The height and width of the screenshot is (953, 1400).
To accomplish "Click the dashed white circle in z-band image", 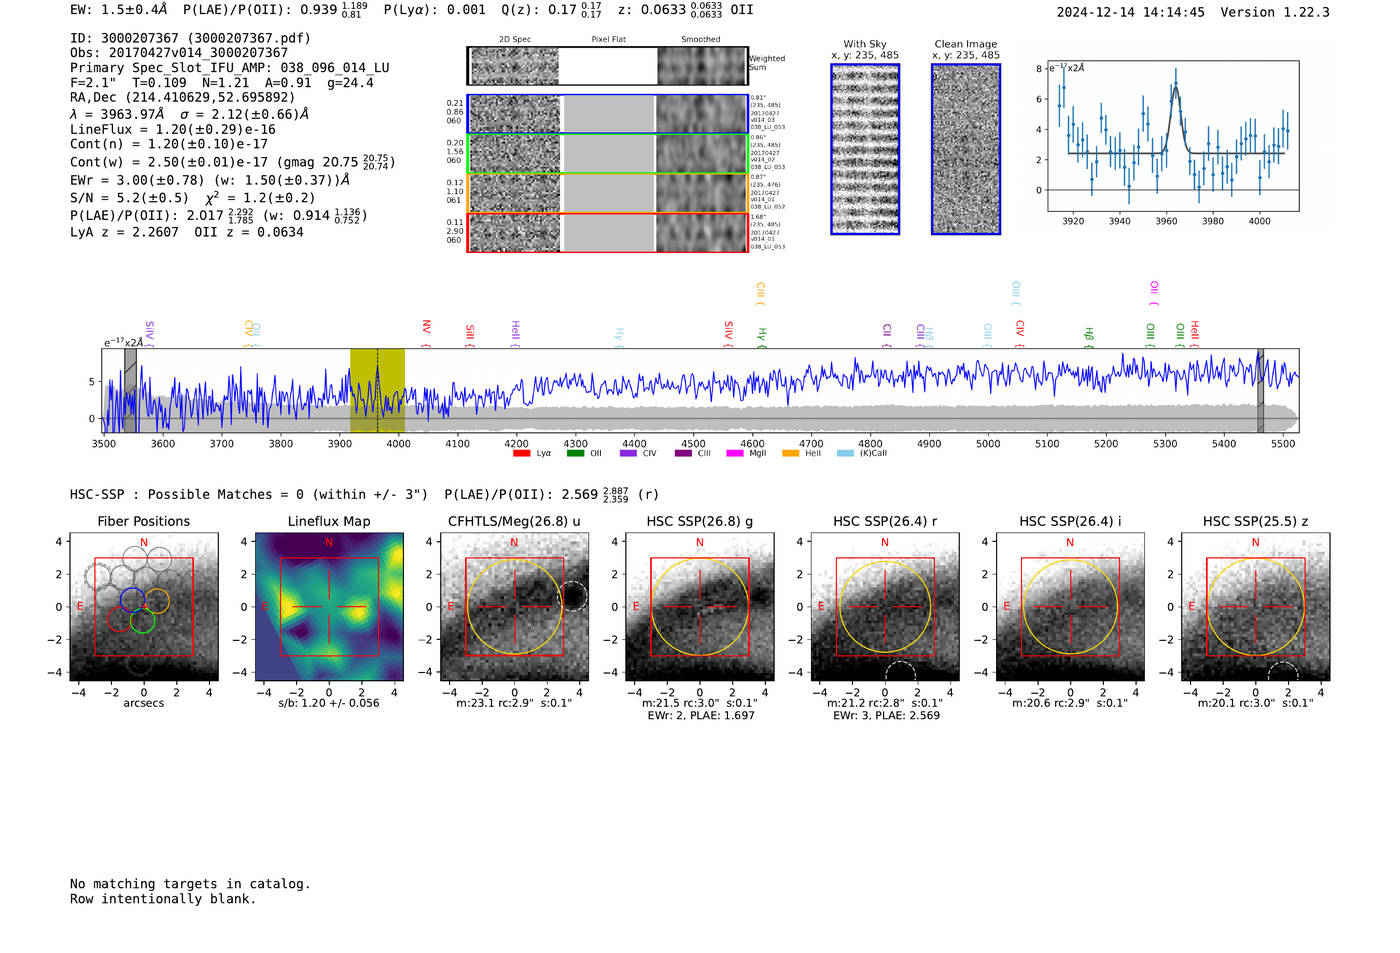I will tap(1283, 671).
